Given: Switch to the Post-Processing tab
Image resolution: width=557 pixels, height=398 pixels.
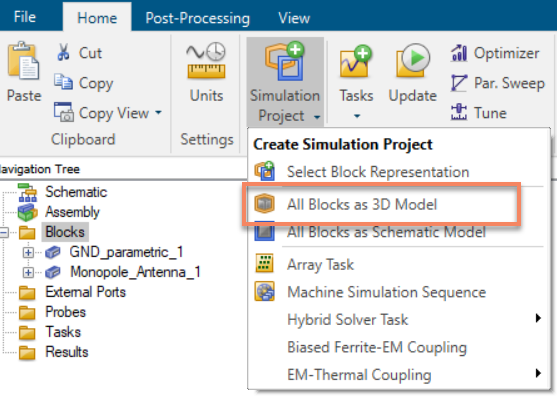Looking at the screenshot, I should pyautogui.click(x=198, y=18).
